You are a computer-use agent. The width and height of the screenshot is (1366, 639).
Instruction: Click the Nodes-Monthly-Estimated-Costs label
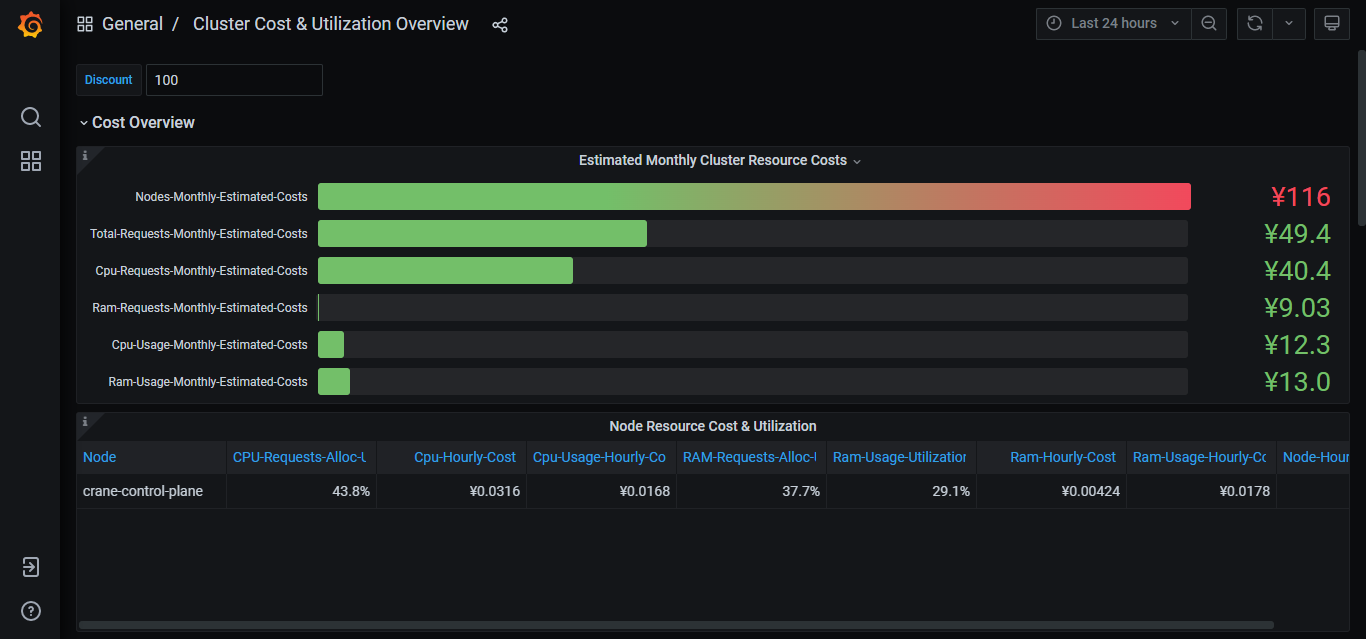pyautogui.click(x=221, y=197)
